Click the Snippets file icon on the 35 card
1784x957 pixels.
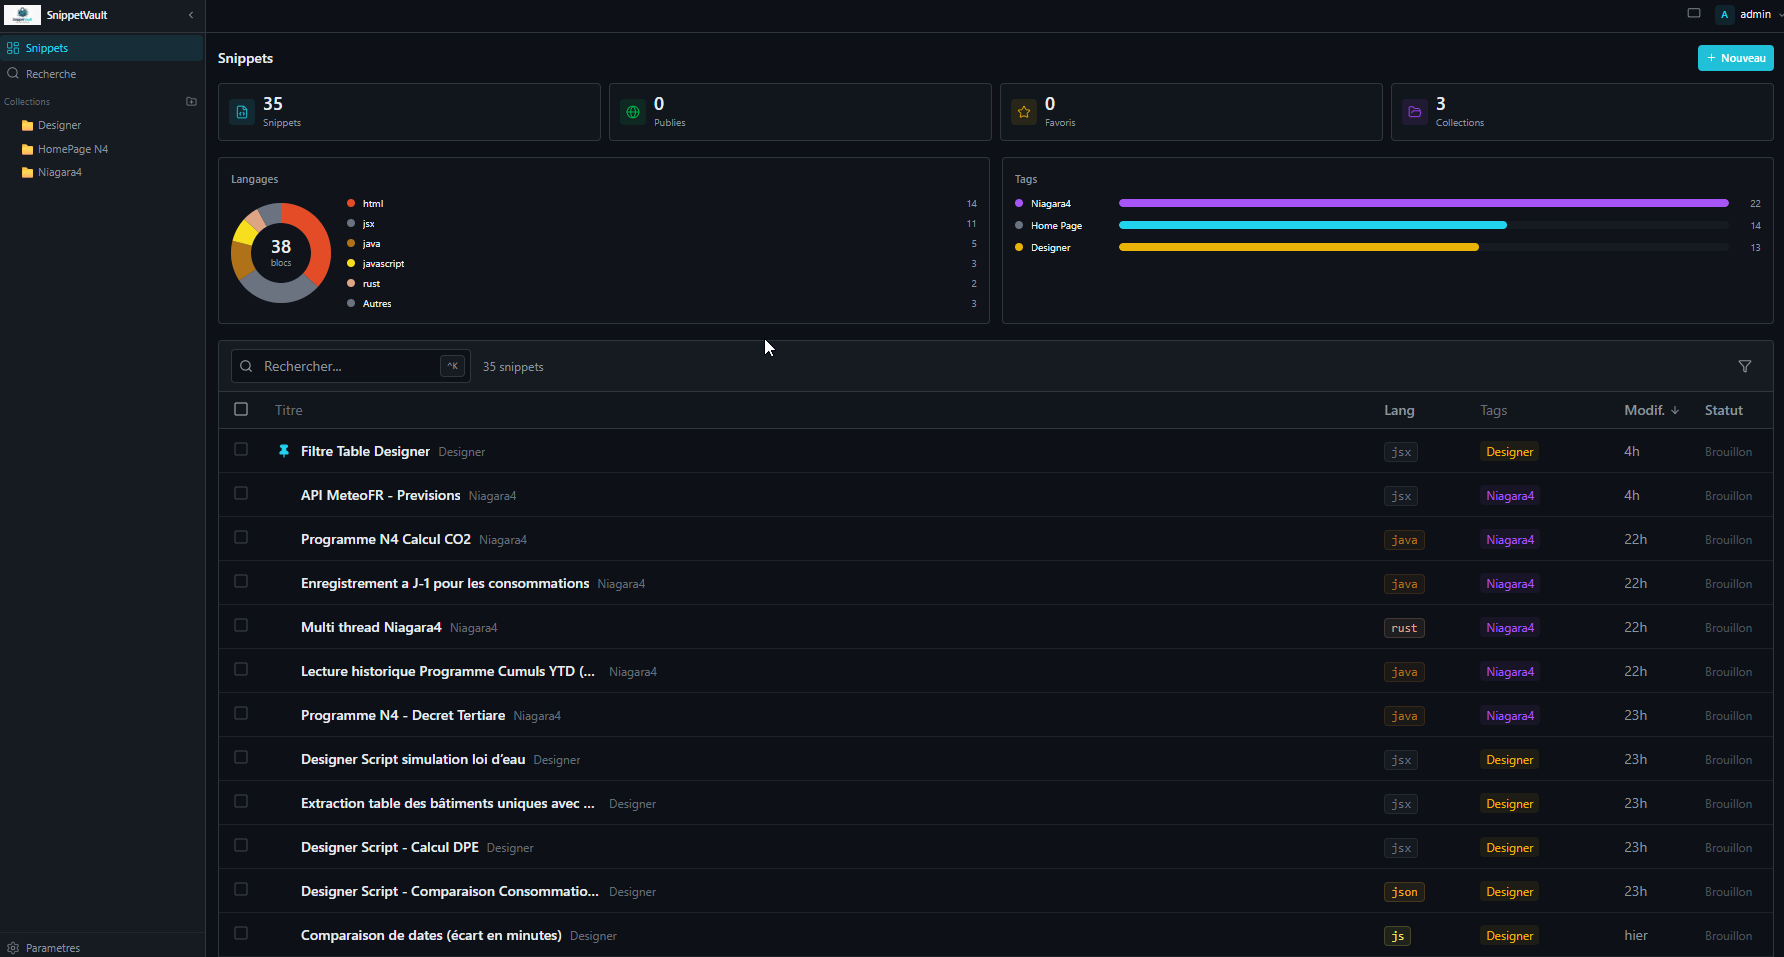point(241,112)
